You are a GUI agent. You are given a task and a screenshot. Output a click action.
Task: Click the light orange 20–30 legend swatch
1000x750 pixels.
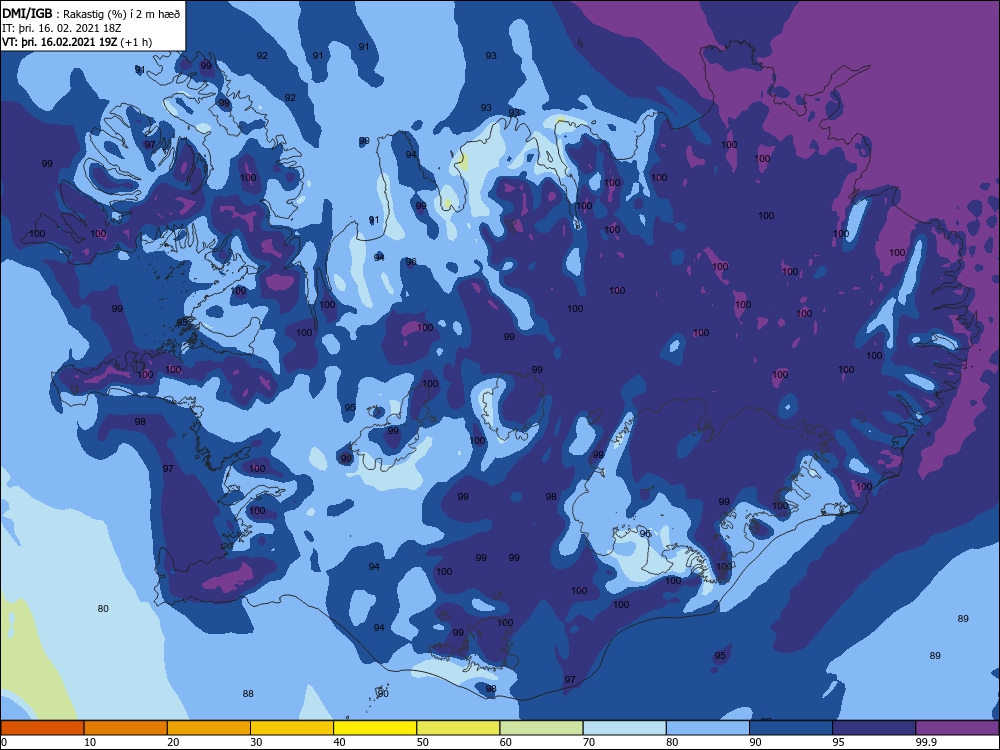click(x=209, y=728)
